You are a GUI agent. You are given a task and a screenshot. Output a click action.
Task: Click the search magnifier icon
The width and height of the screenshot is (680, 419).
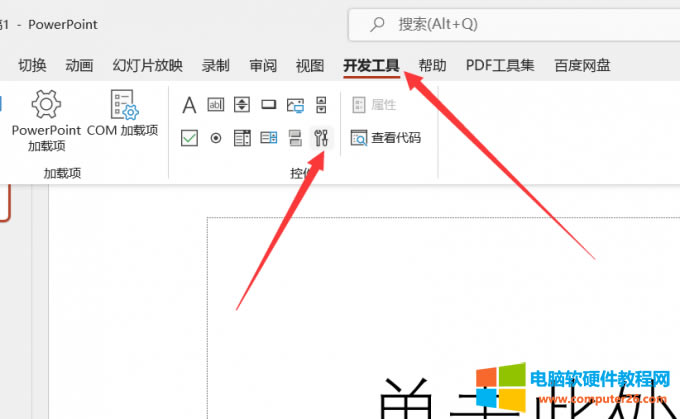coord(377,24)
